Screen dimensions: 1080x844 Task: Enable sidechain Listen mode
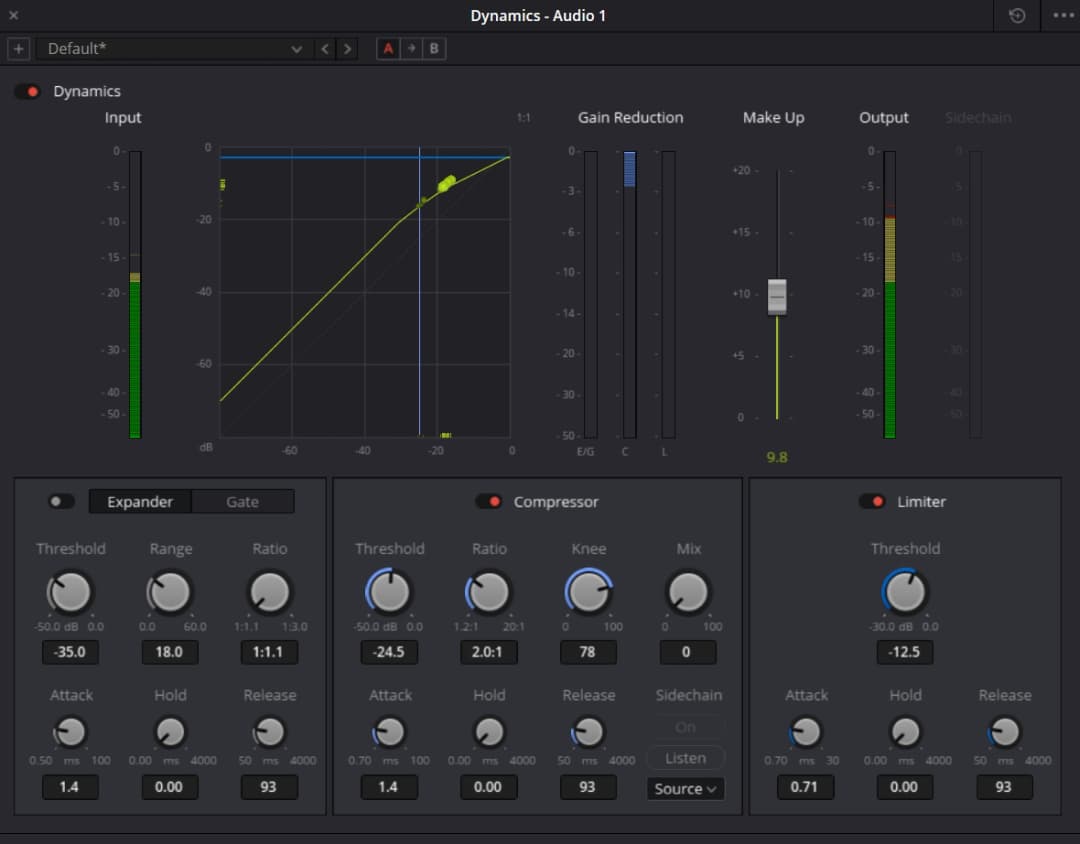pos(686,758)
